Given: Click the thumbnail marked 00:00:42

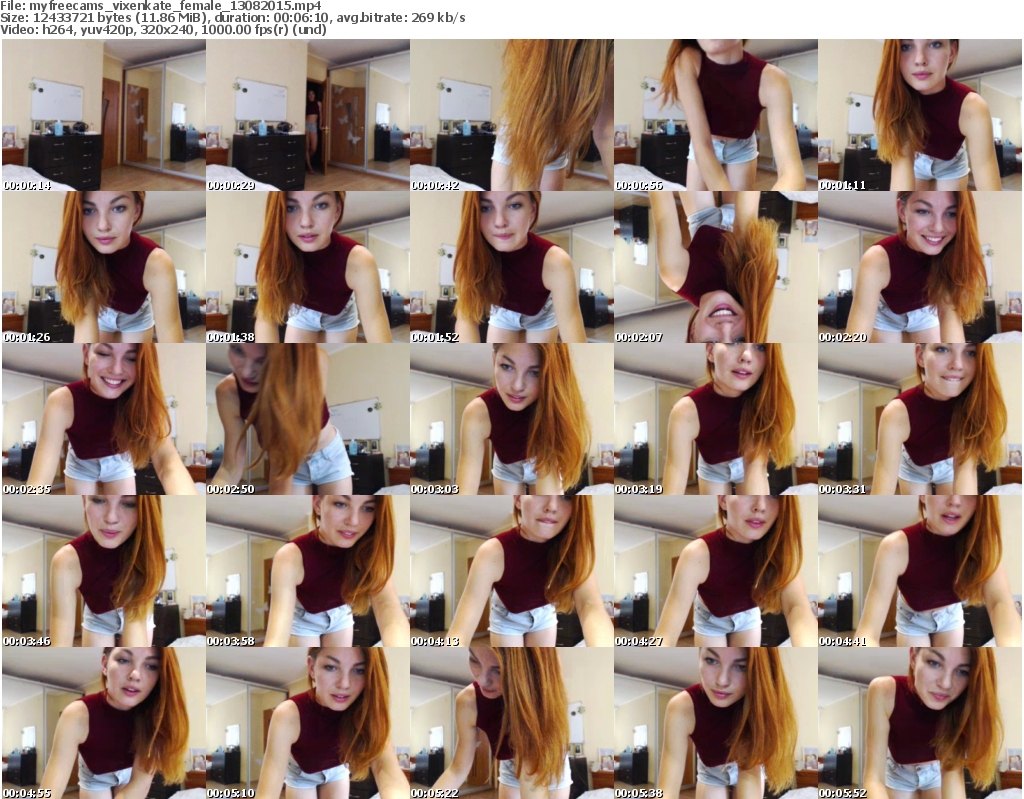Looking at the screenshot, I should coord(512,115).
